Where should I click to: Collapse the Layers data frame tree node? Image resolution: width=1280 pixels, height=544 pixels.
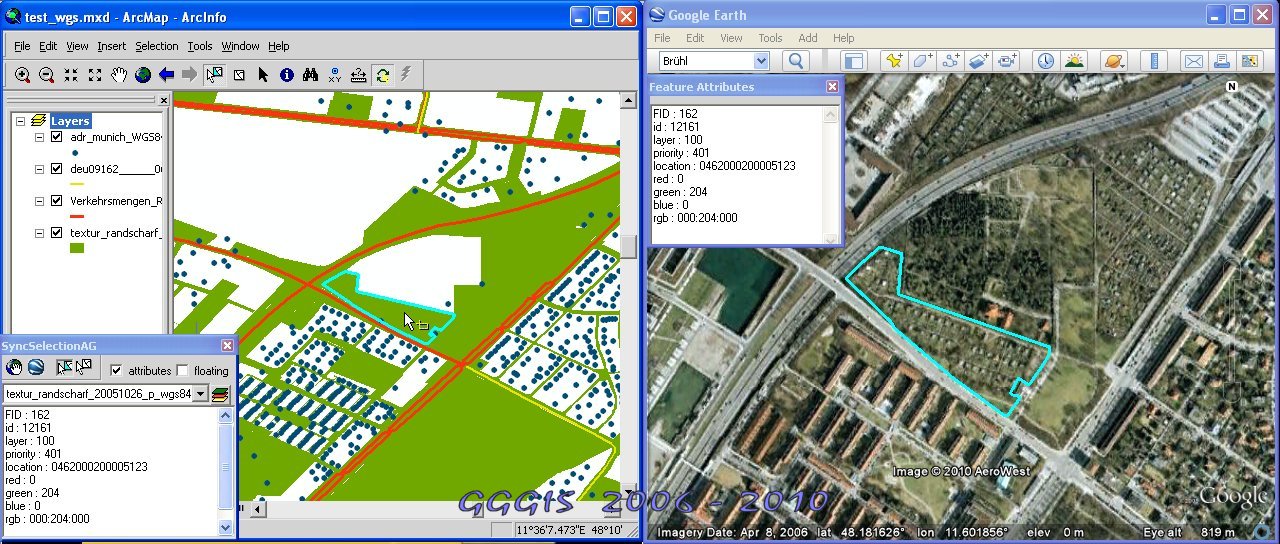tap(20, 121)
